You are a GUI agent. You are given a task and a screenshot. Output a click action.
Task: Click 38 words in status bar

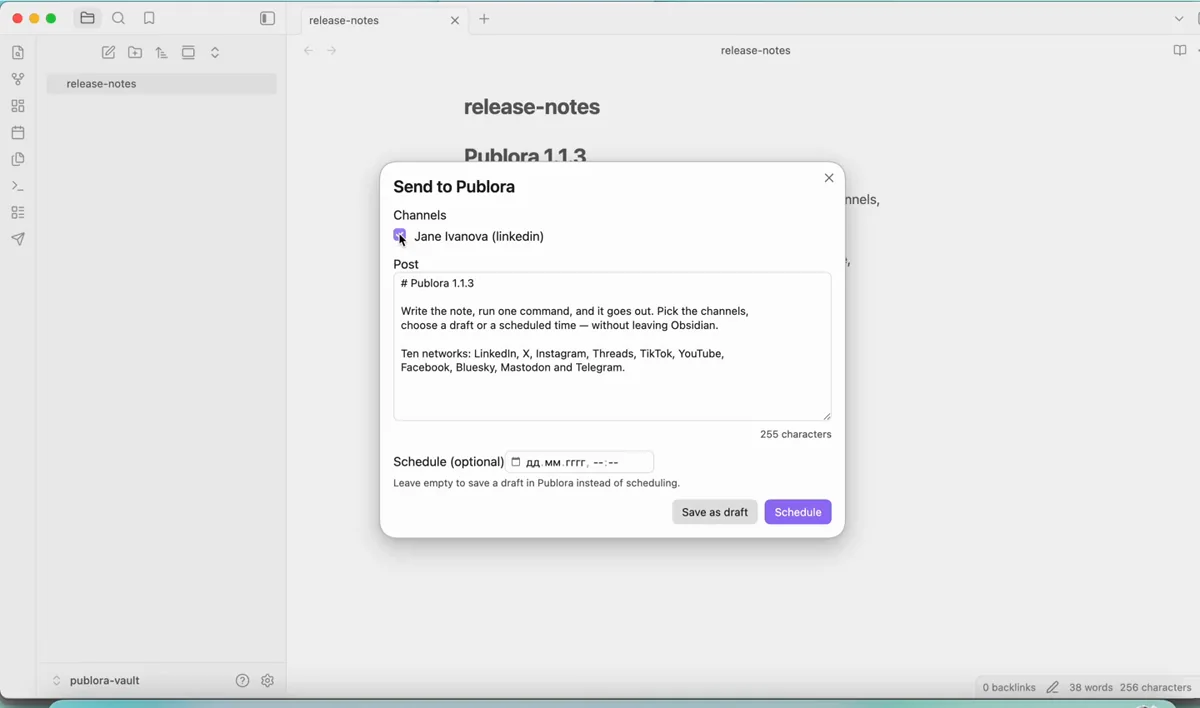[1091, 688]
